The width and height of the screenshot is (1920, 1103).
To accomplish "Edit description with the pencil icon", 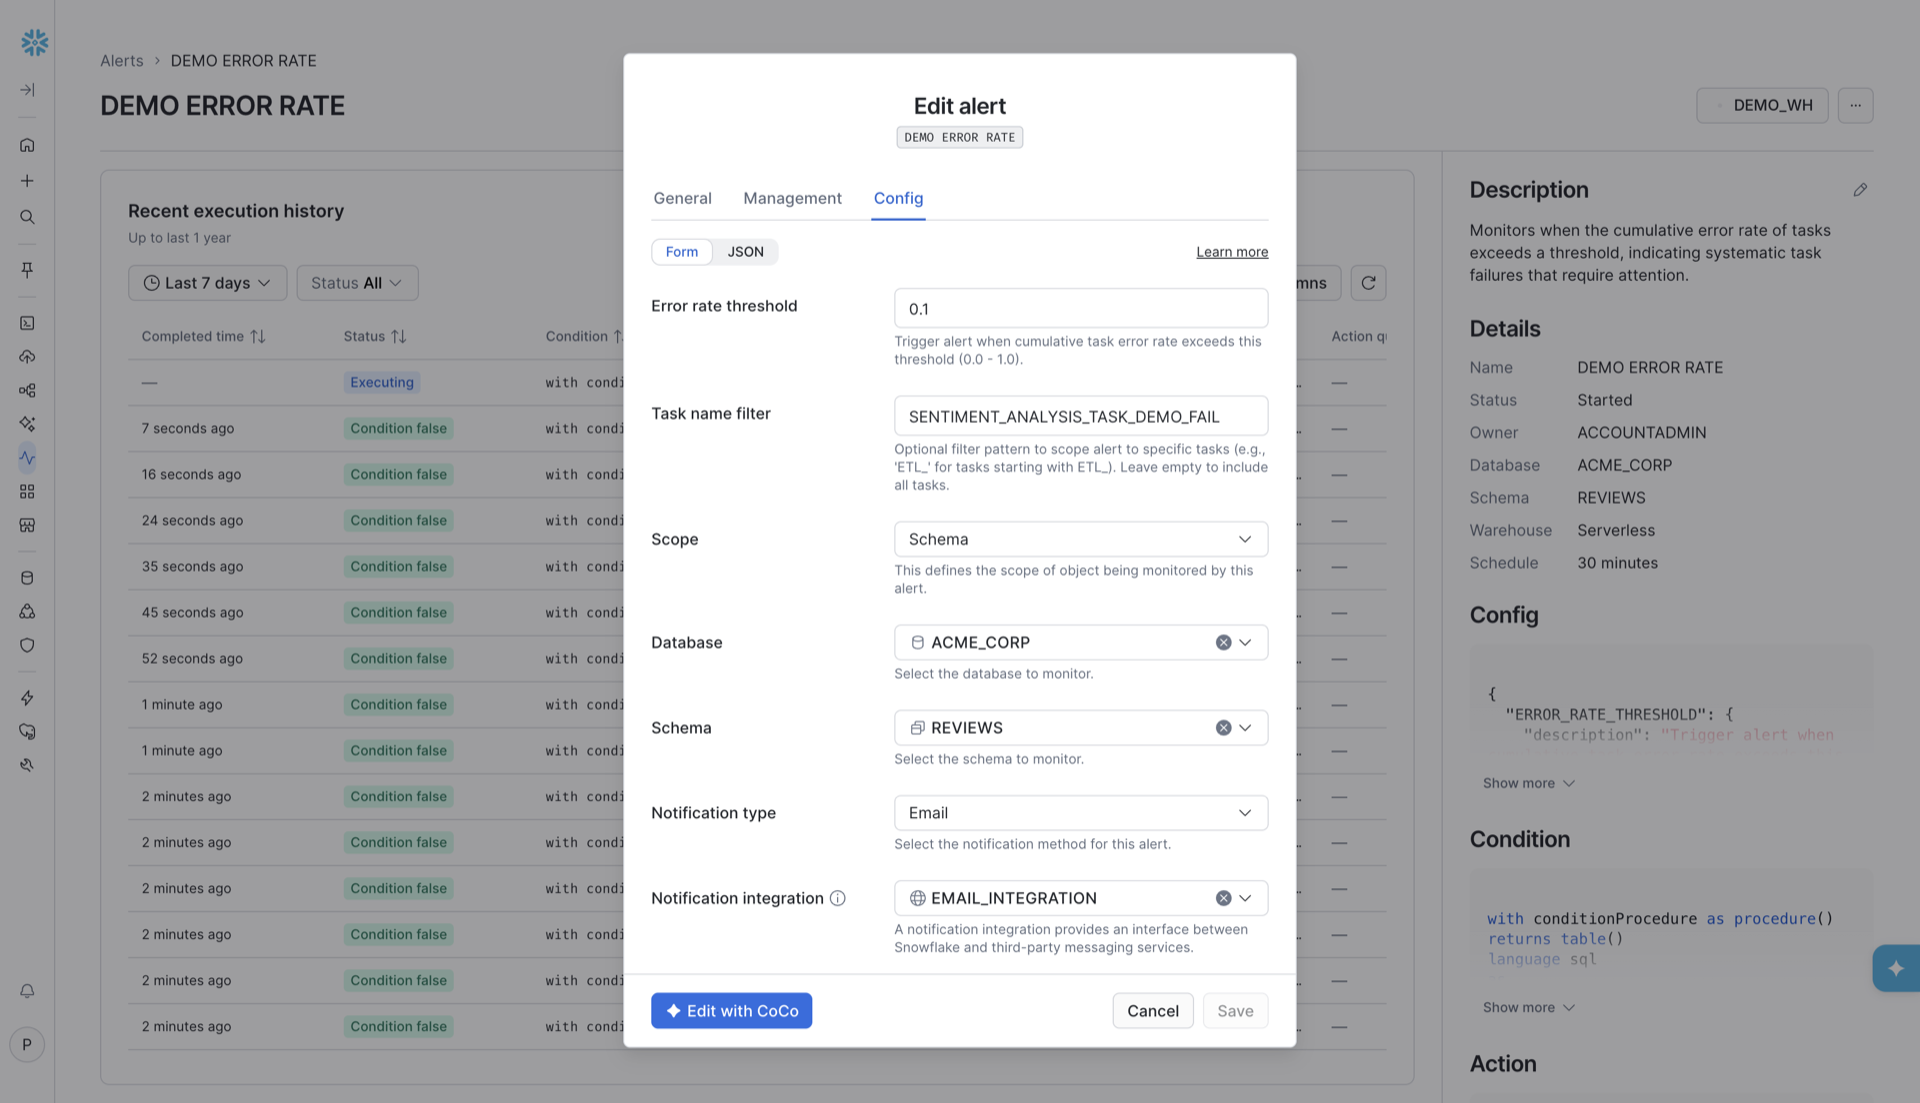I will (1860, 190).
